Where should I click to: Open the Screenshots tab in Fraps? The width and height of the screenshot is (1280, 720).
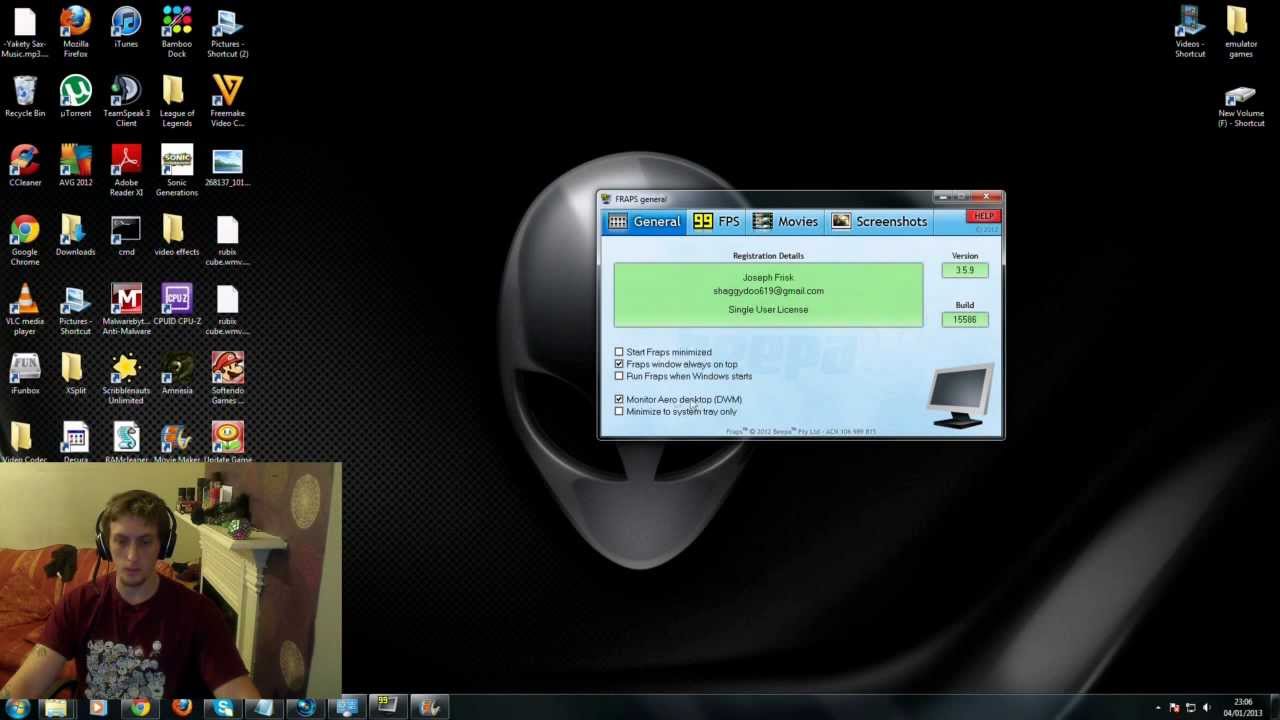click(x=879, y=222)
